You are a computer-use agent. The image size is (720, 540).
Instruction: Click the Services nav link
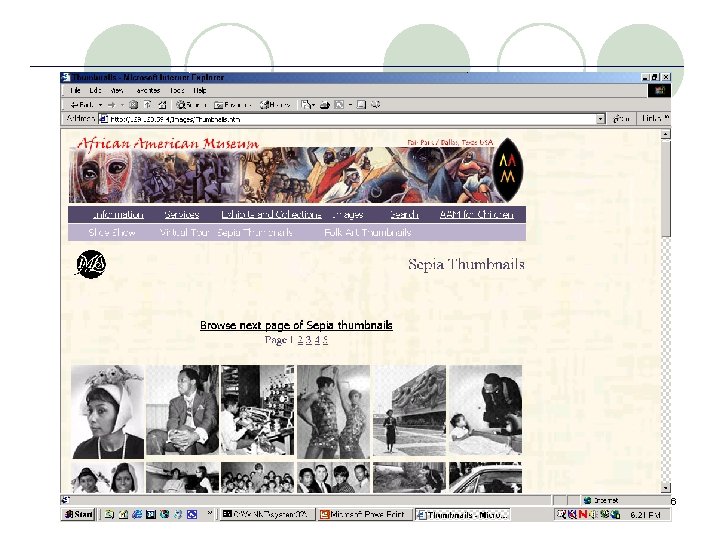click(x=182, y=214)
